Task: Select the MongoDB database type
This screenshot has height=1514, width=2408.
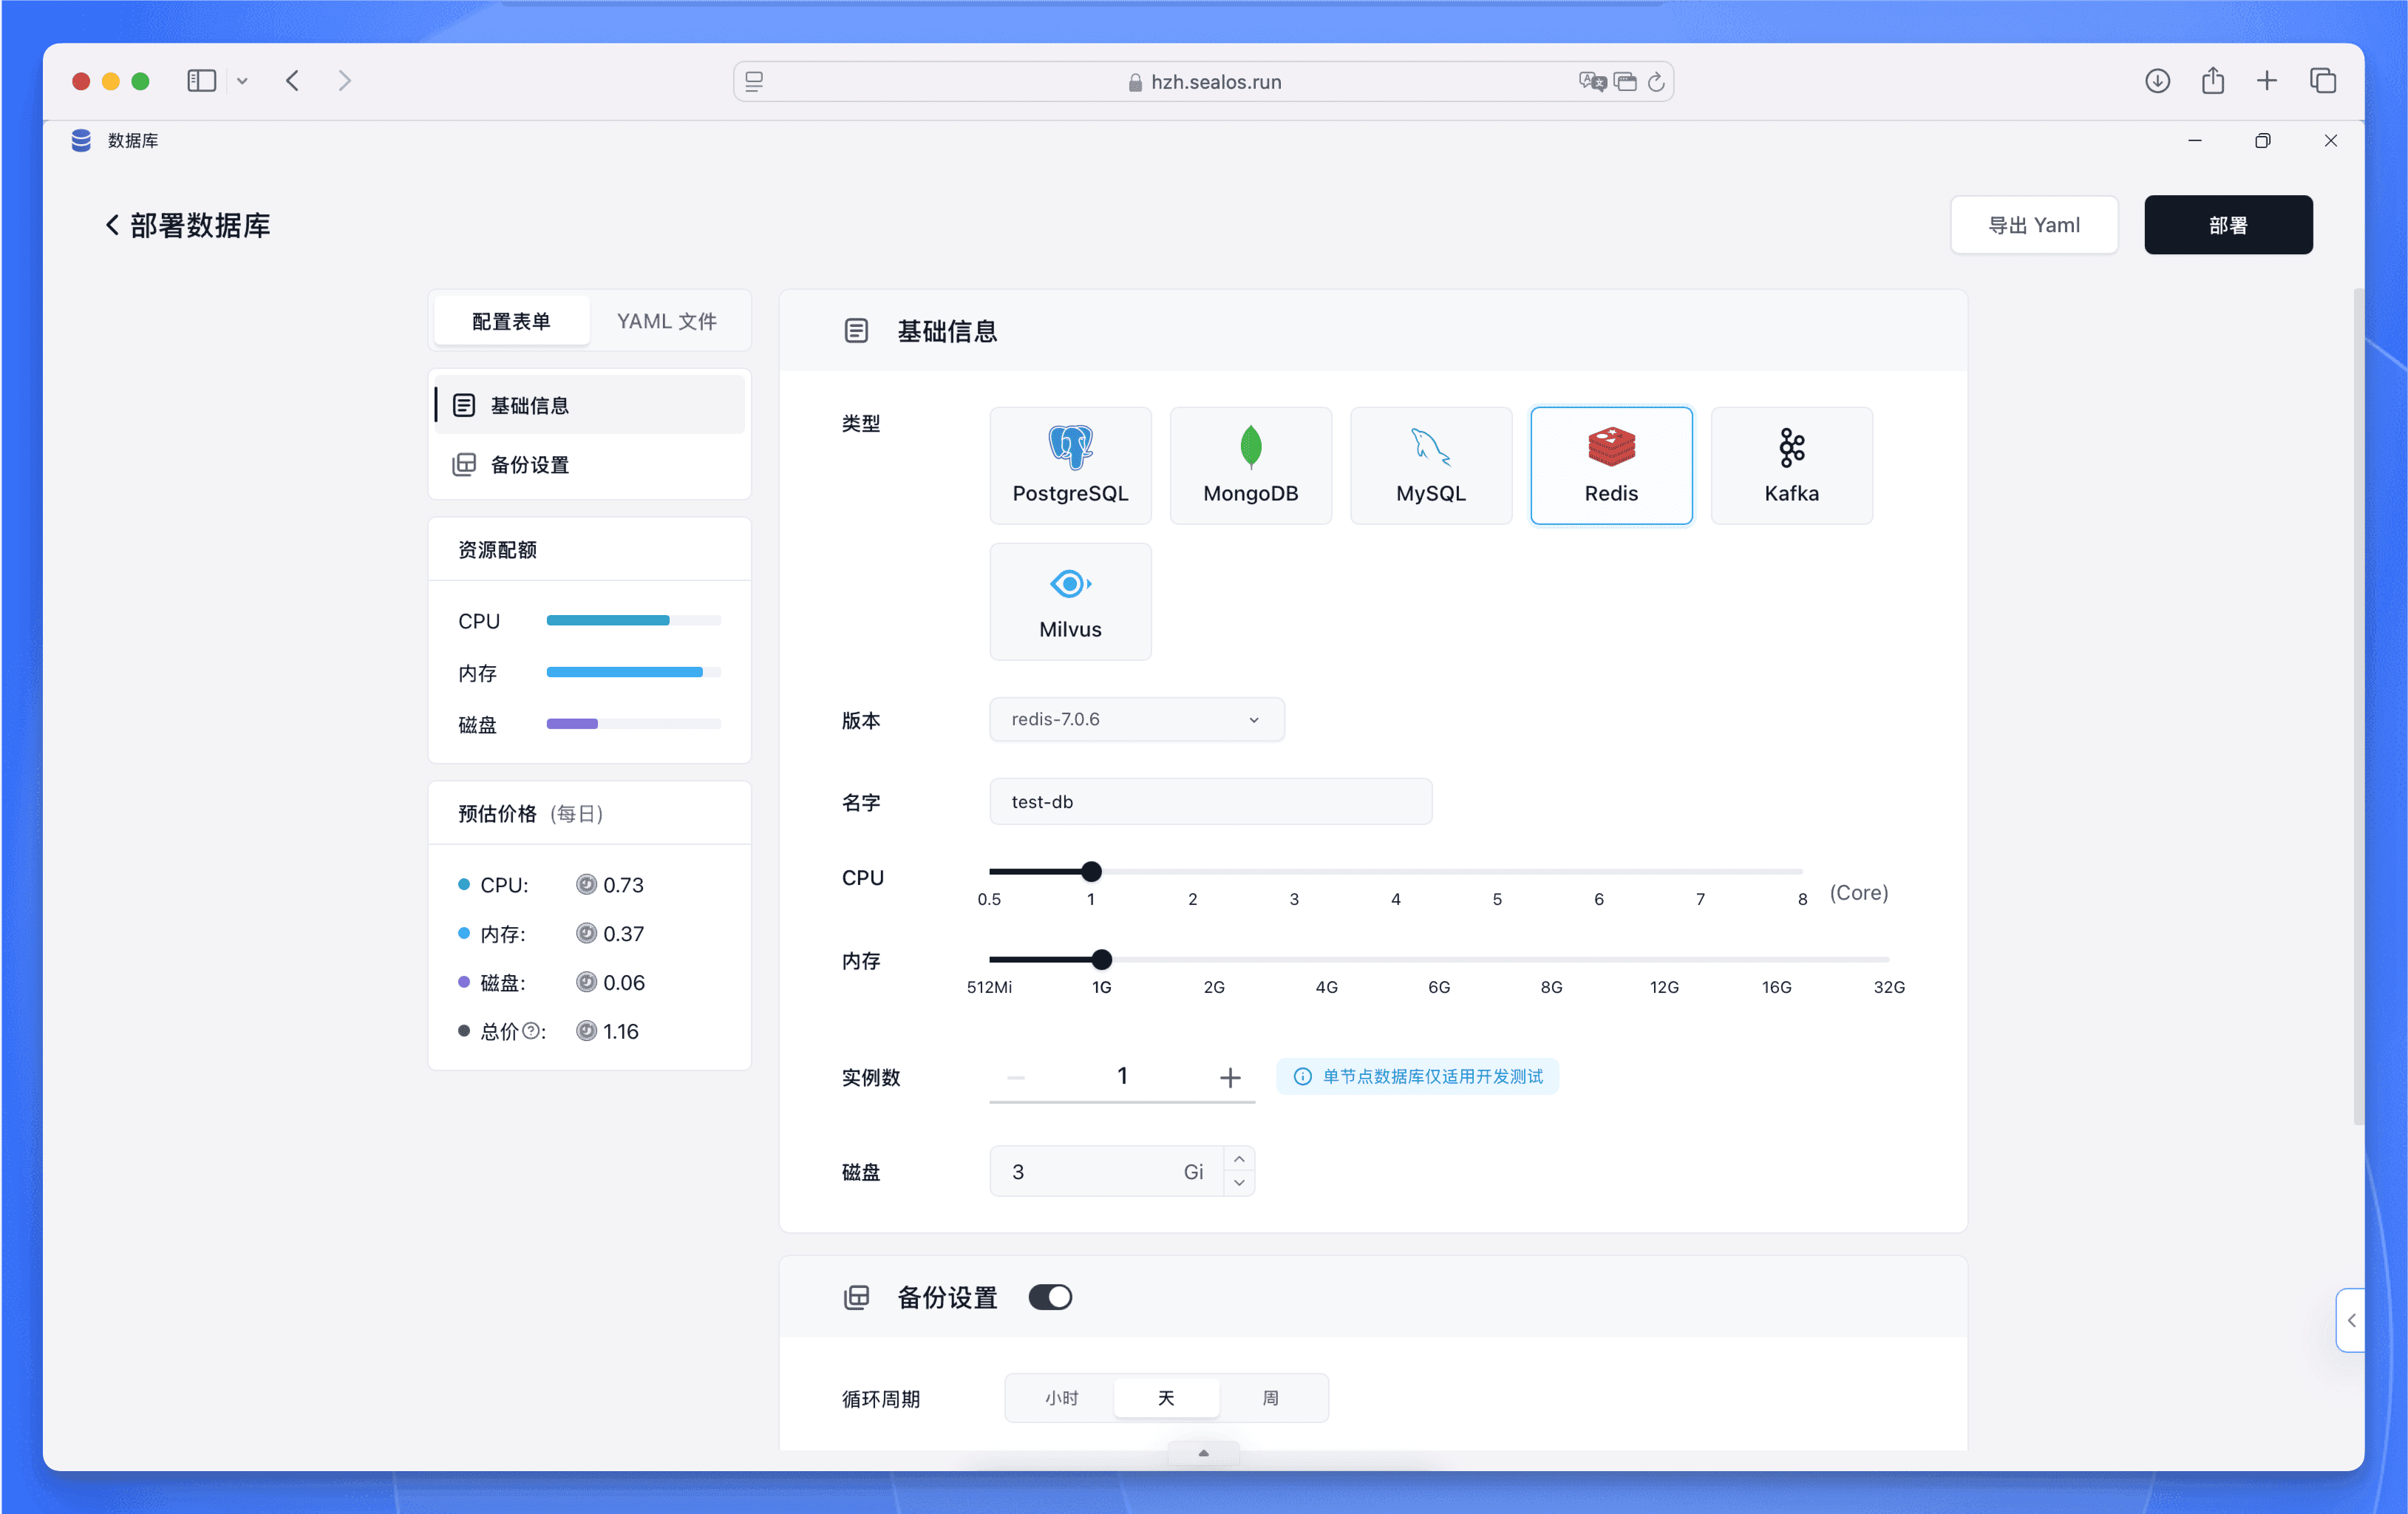Action: pyautogui.click(x=1250, y=465)
